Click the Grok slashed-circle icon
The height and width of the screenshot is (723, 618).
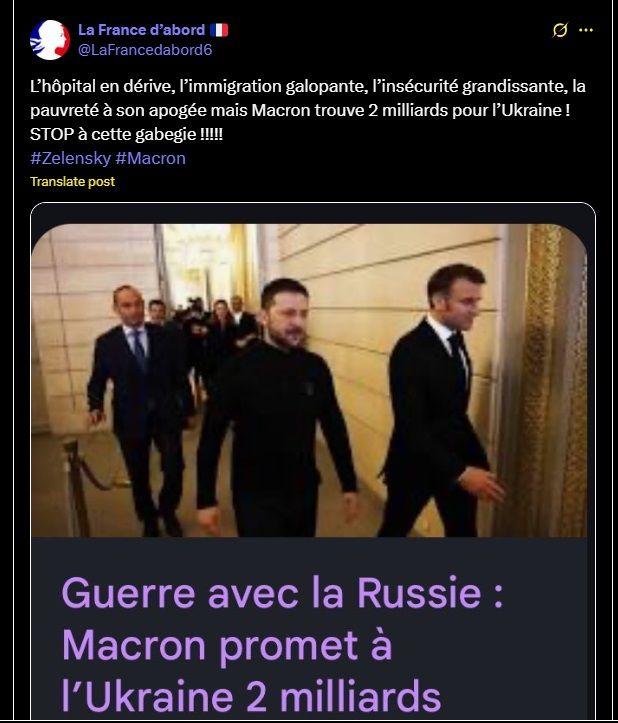559,30
